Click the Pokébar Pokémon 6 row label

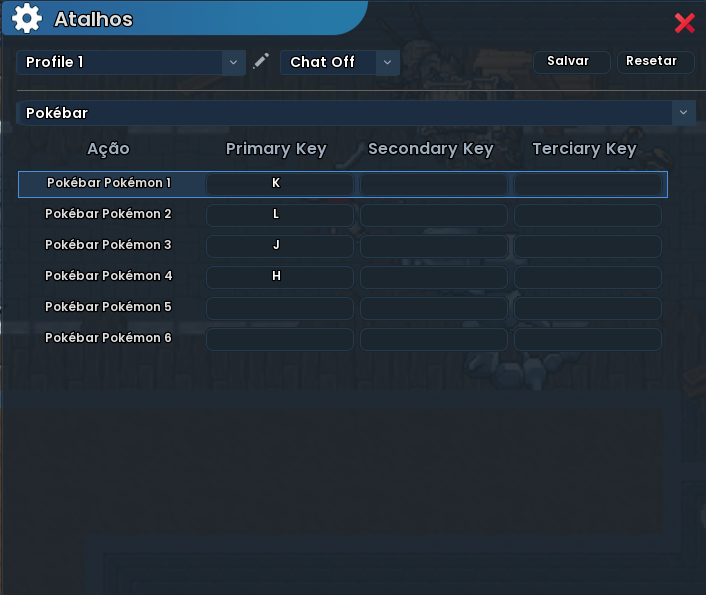point(108,338)
